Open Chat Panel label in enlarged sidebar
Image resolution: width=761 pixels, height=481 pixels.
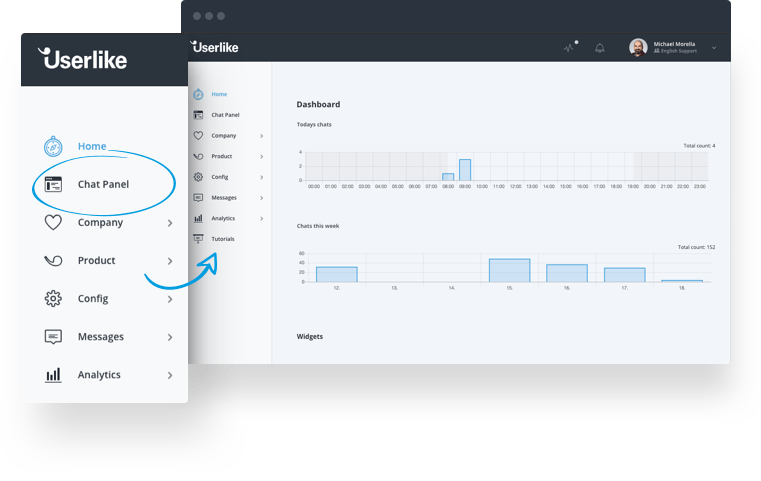pyautogui.click(x=103, y=184)
